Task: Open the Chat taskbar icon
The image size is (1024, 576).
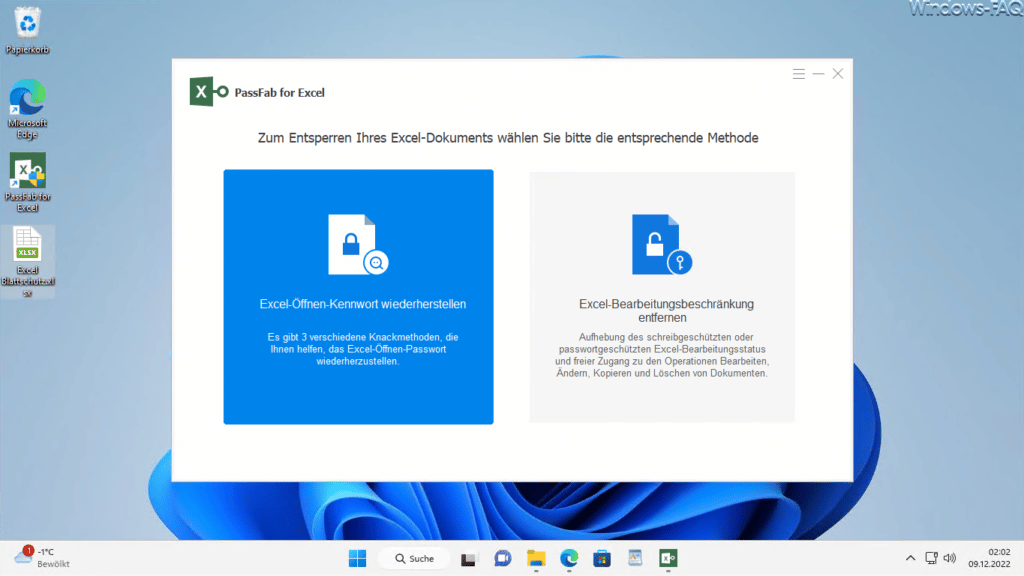Action: click(502, 558)
